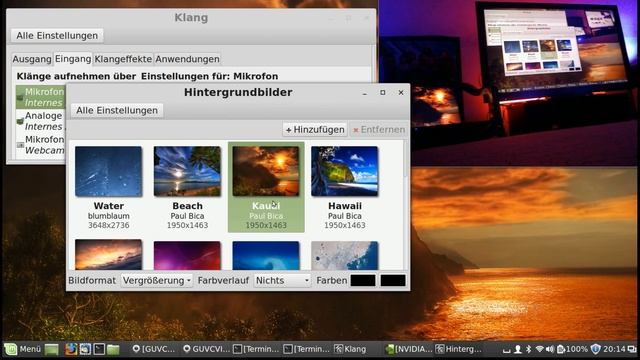The height and width of the screenshot is (360, 640).
Task: Click the launcher icon between Firefox and terminal
Action: click(85, 349)
